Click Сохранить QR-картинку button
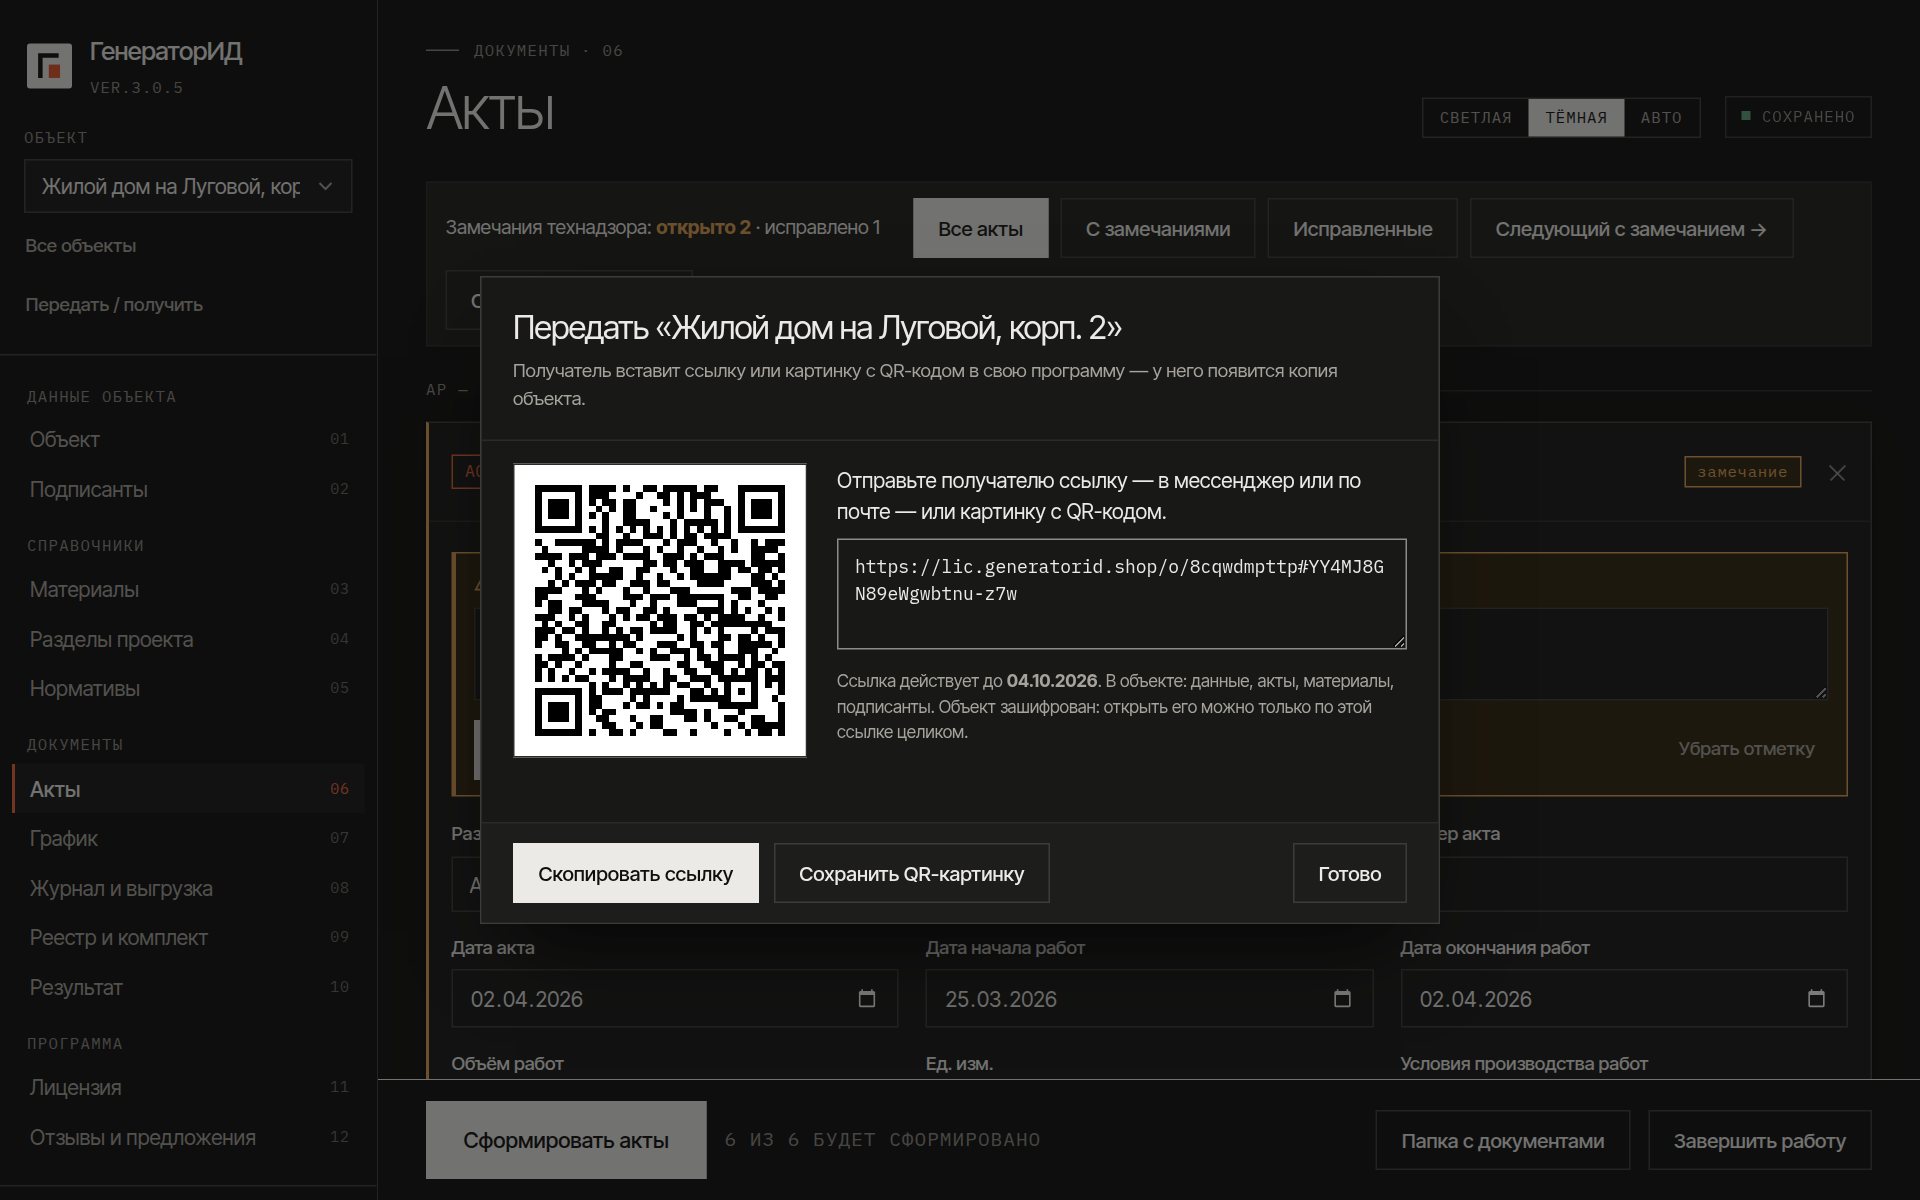The height and width of the screenshot is (1200, 1920). click(x=911, y=873)
